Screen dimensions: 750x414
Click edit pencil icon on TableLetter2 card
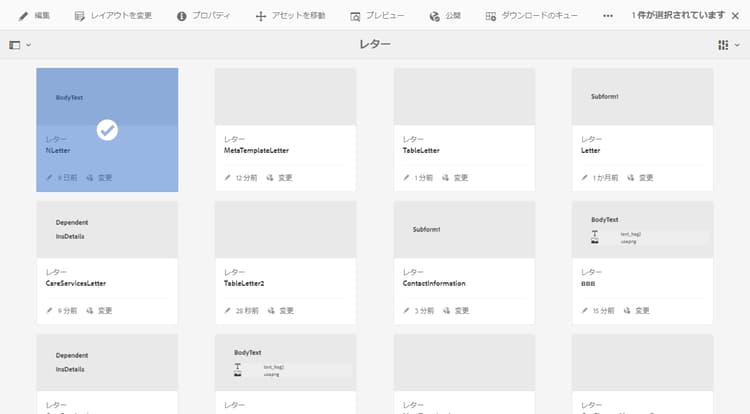click(x=227, y=310)
